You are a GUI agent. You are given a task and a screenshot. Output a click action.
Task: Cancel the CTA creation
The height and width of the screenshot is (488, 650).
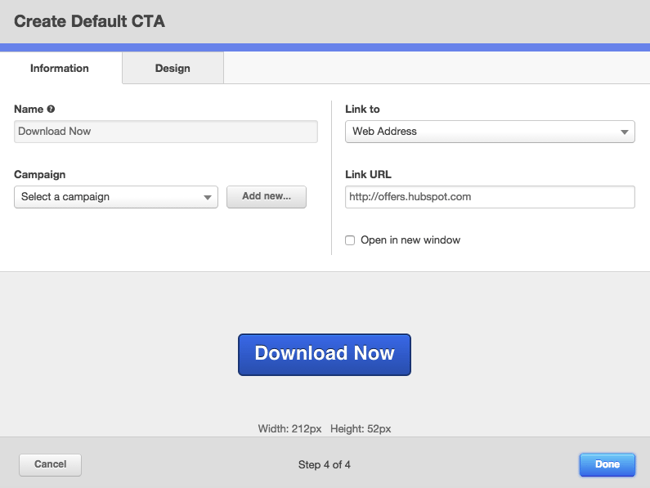click(x=50, y=464)
